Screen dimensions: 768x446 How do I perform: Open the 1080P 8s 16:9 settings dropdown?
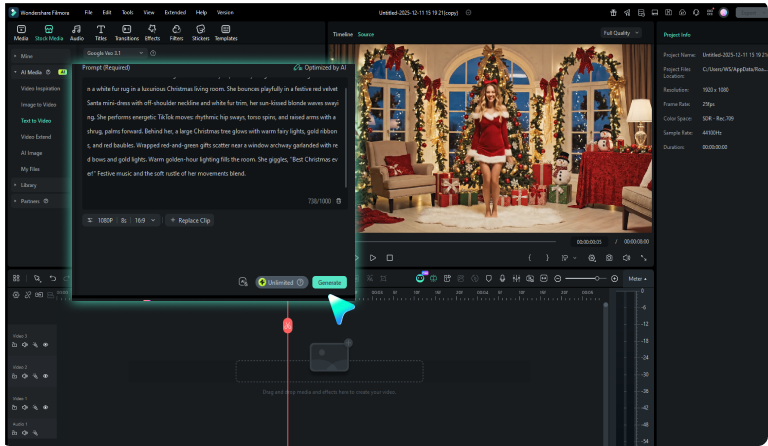tap(121, 220)
